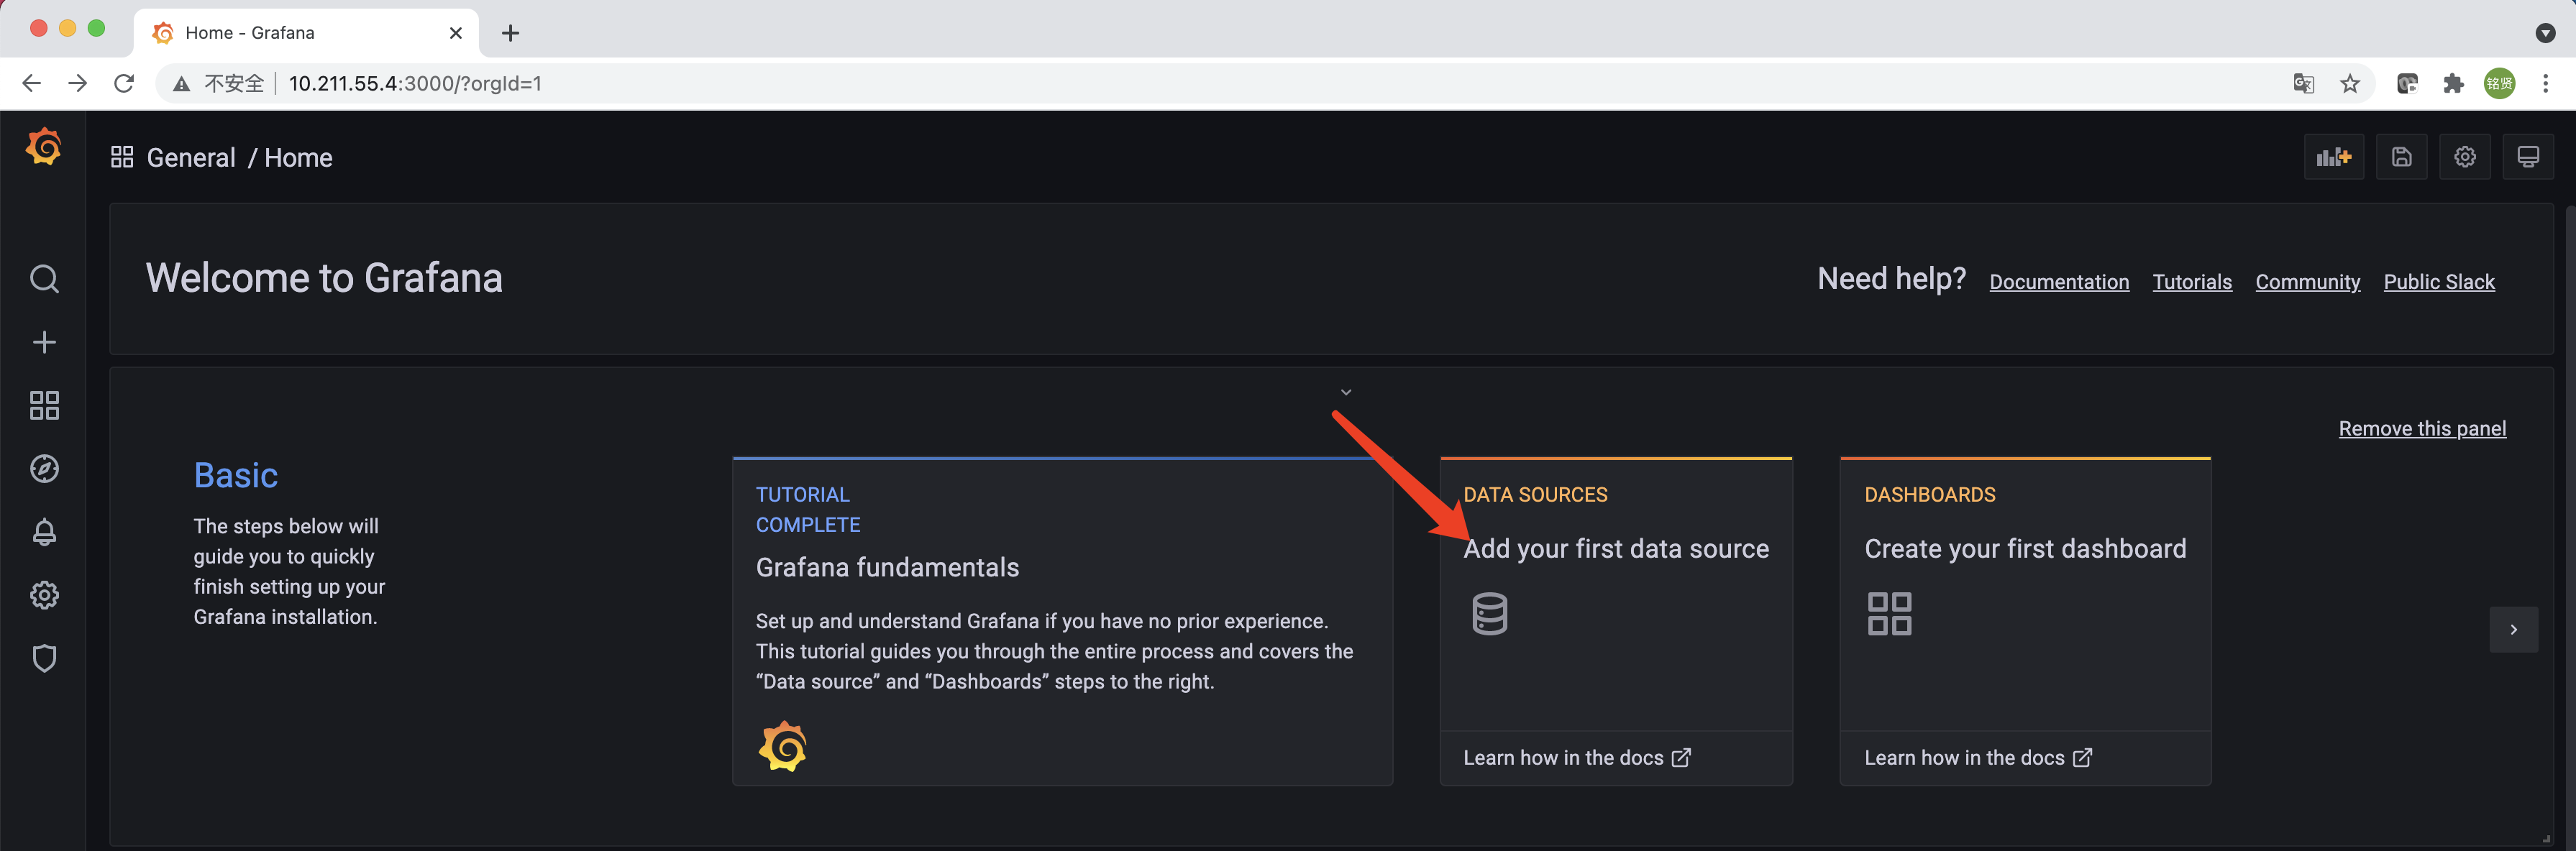Open the Grafana logo home menu
Screen dimensions: 2576x851
coord(44,147)
